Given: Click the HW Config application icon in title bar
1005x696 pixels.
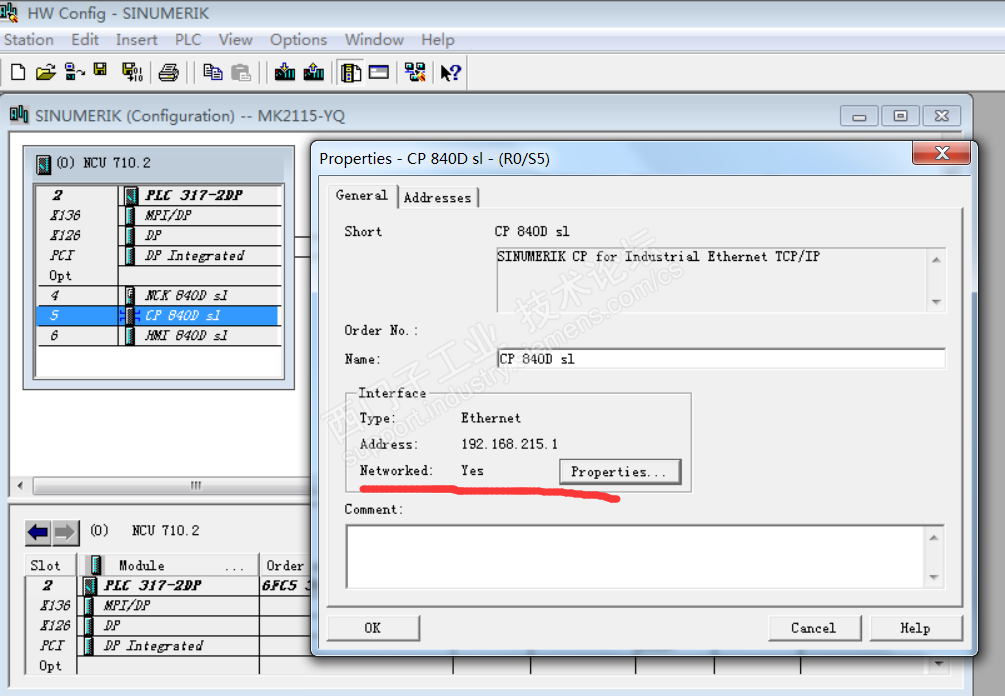Looking at the screenshot, I should (x=9, y=12).
